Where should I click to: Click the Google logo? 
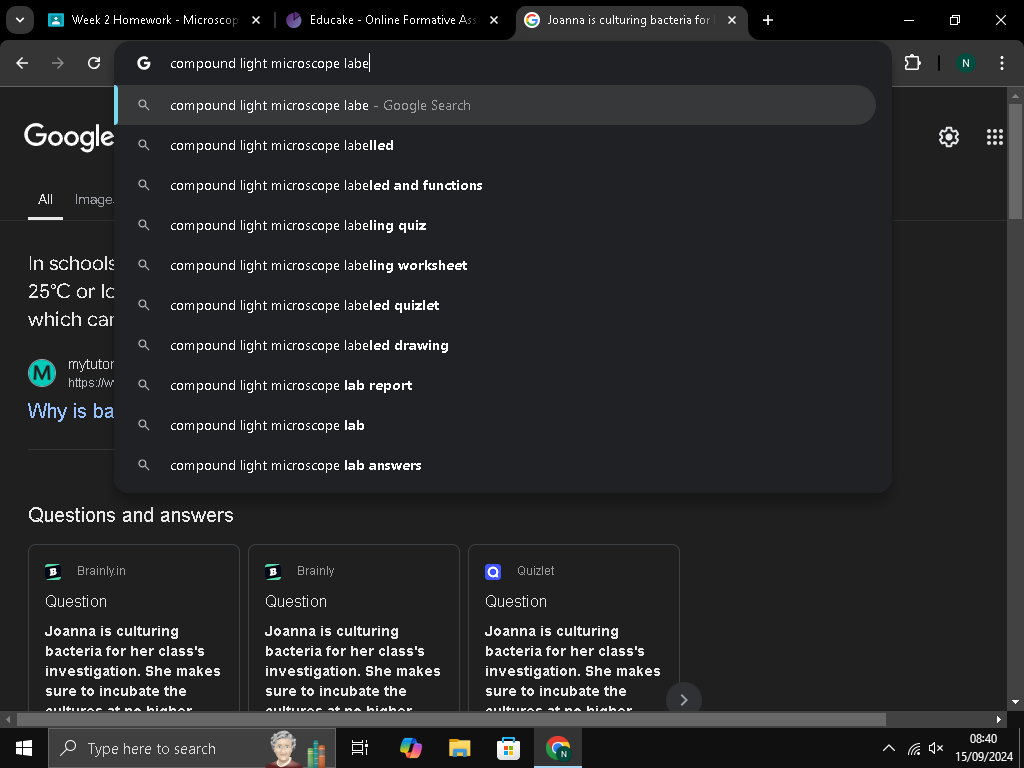click(x=69, y=137)
